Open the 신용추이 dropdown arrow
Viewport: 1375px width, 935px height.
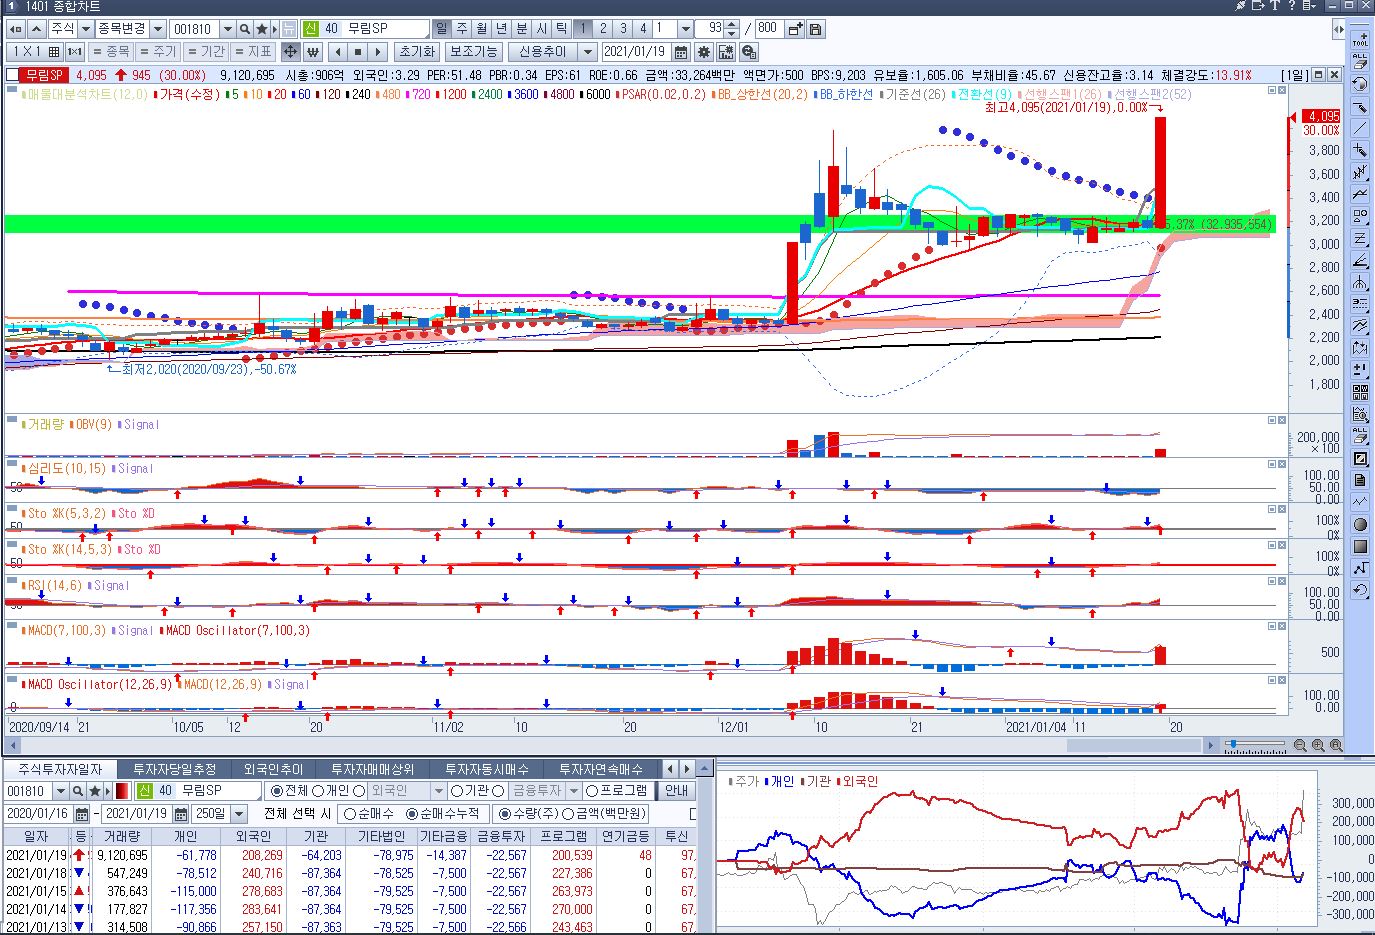pos(588,52)
